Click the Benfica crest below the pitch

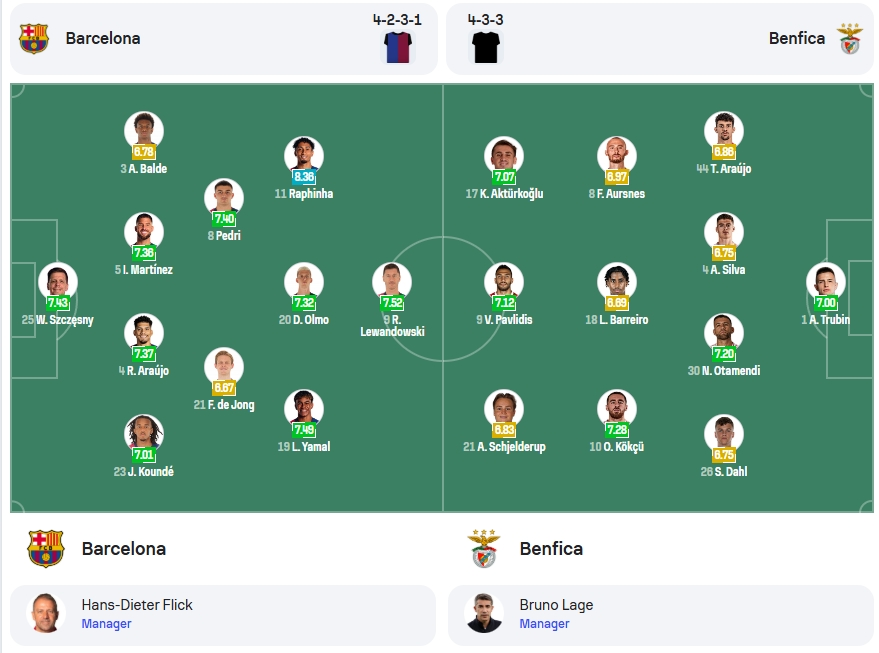484,548
